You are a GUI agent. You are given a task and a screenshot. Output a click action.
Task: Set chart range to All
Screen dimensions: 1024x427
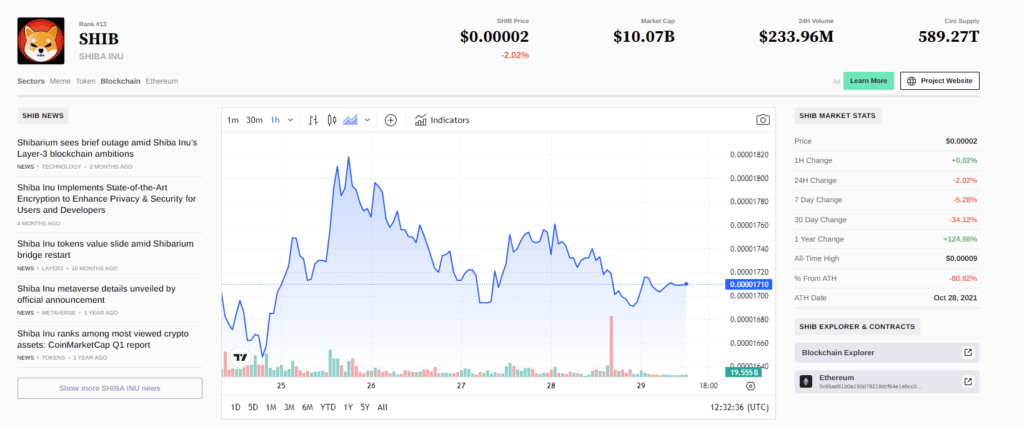383,407
